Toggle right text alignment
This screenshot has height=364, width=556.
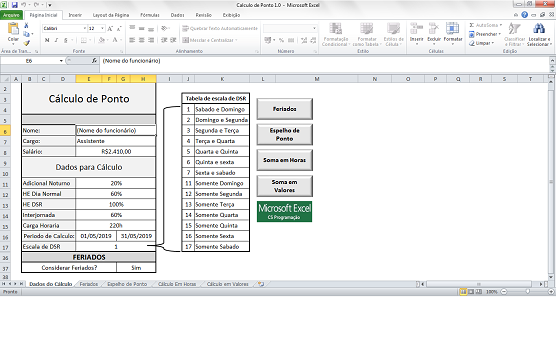(x=151, y=40)
